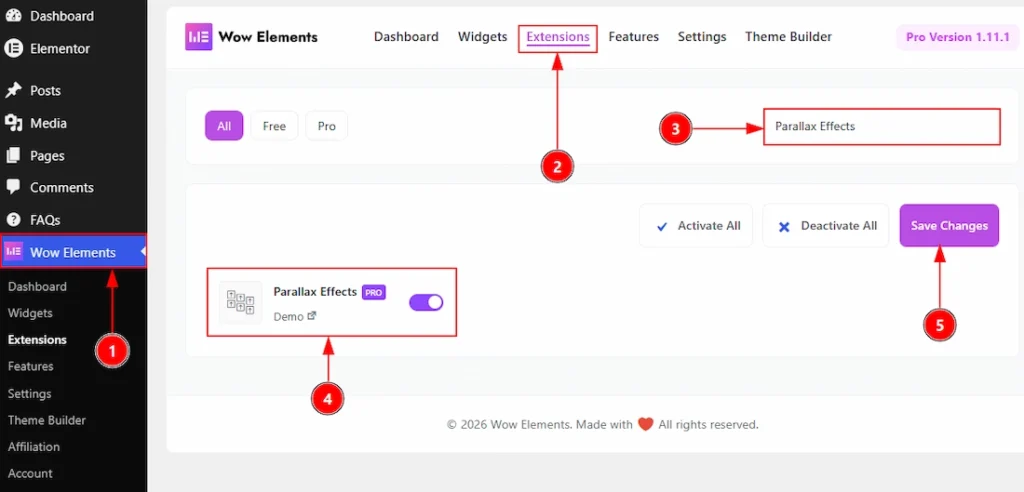Open Pages menu in sidebar
The height and width of the screenshot is (492, 1024).
(x=48, y=156)
